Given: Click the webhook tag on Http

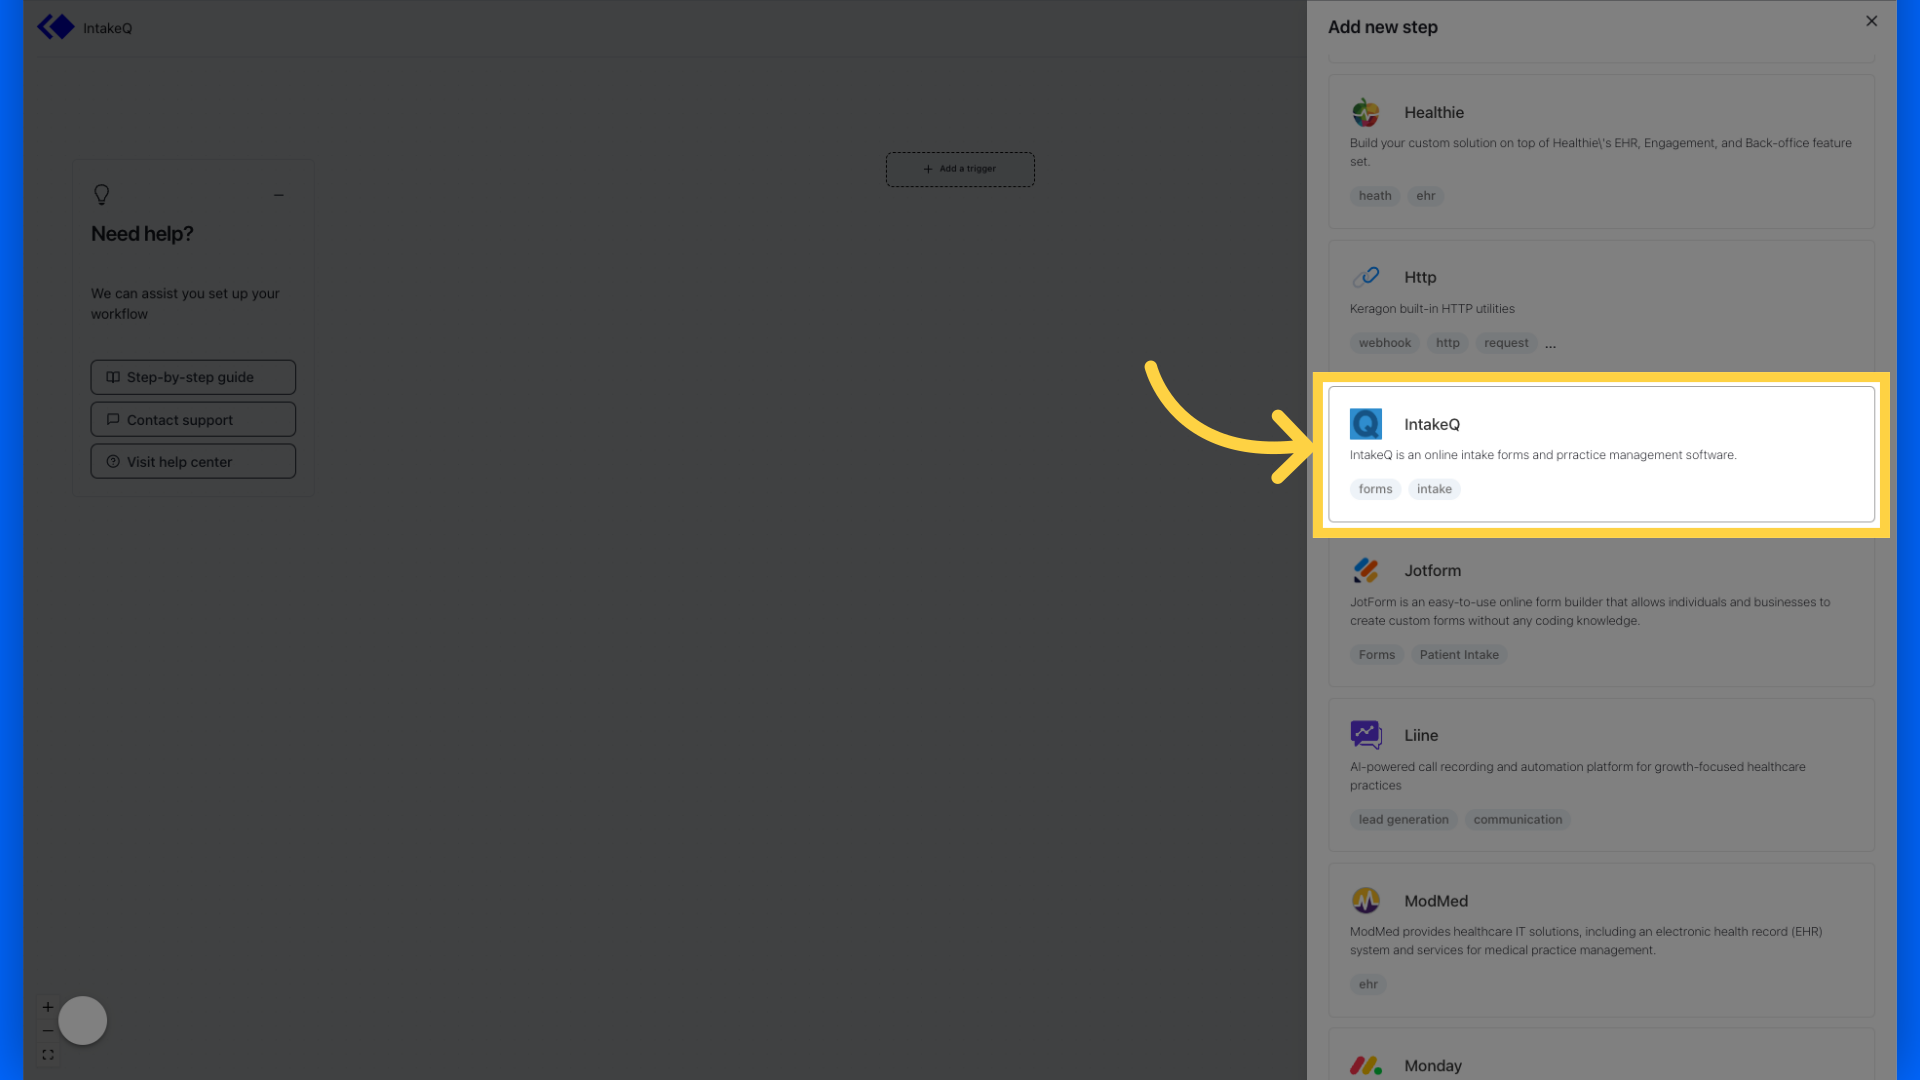Looking at the screenshot, I should click(1385, 343).
